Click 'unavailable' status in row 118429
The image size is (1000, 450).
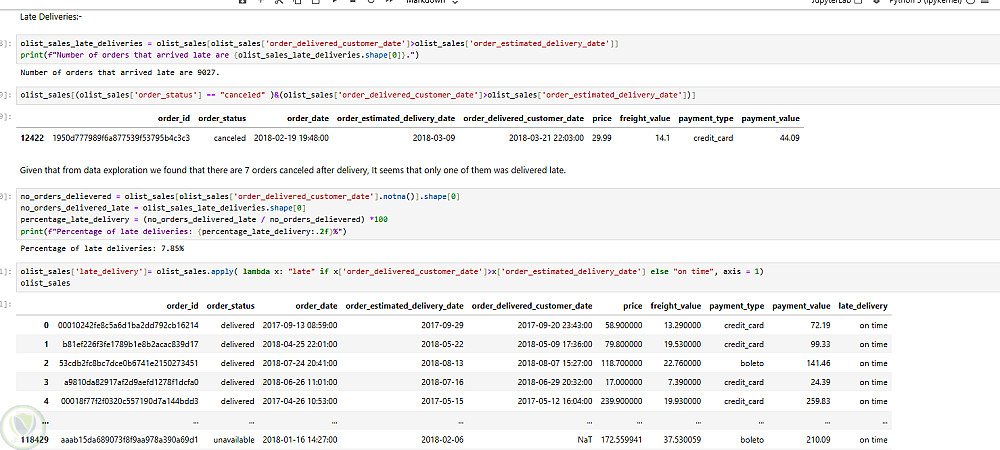click(233, 440)
